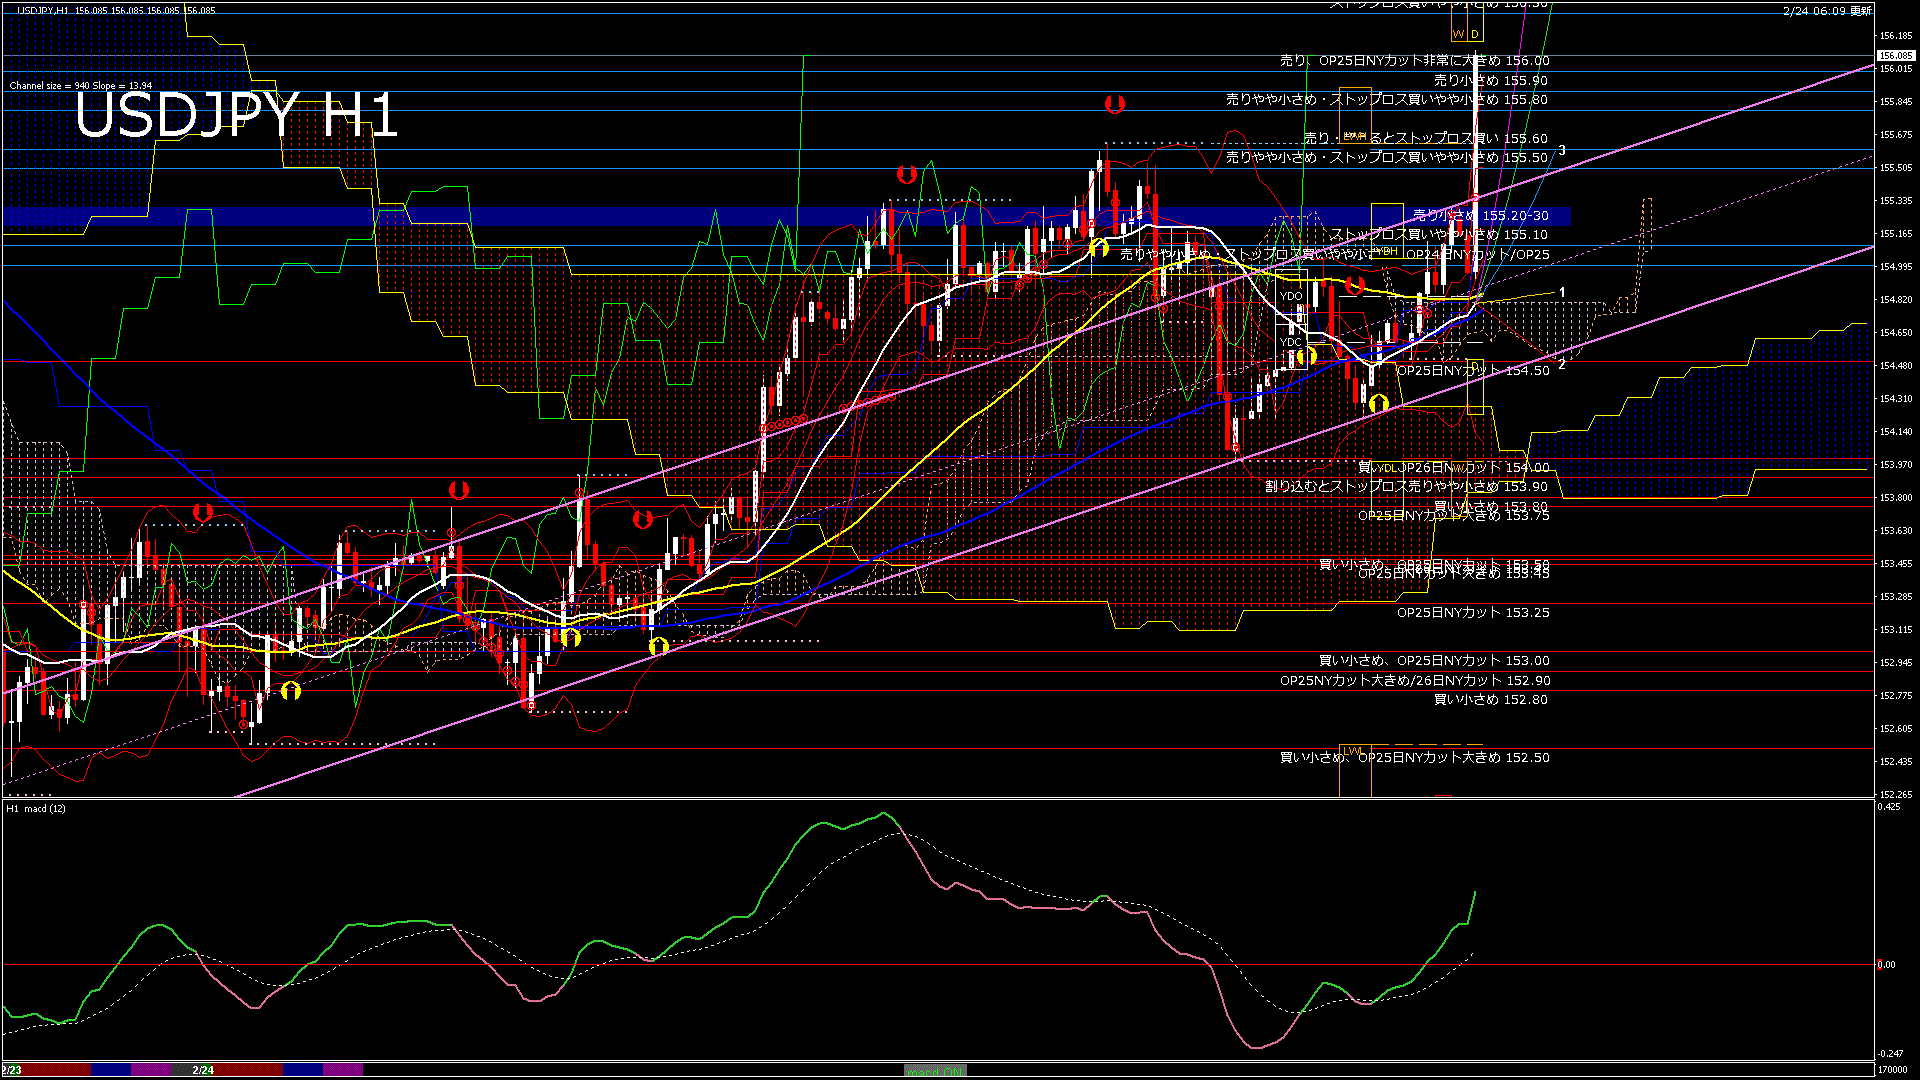Click the 買い小さめ 152.80 order label
Image resolution: width=1920 pixels, height=1080 pixels.
[1490, 700]
